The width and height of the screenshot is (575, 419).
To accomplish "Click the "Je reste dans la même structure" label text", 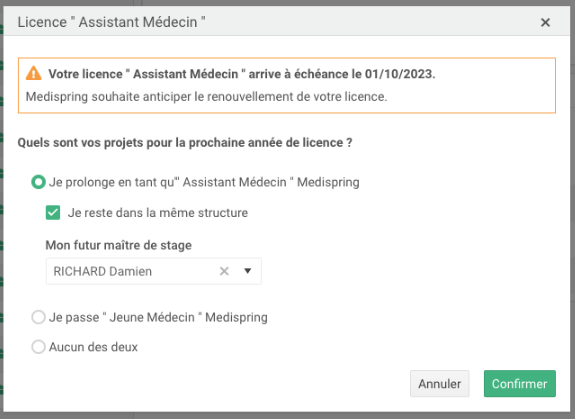I will pos(158,213).
